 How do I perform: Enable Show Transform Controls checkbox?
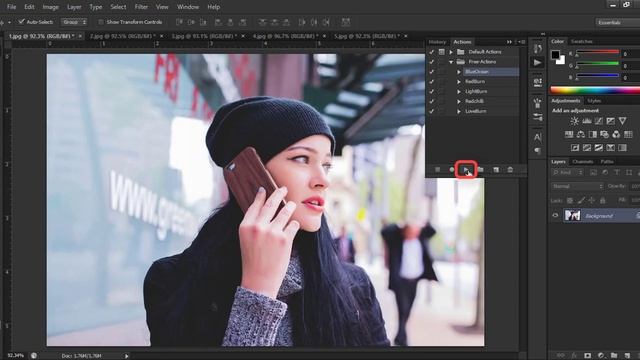tap(100, 22)
